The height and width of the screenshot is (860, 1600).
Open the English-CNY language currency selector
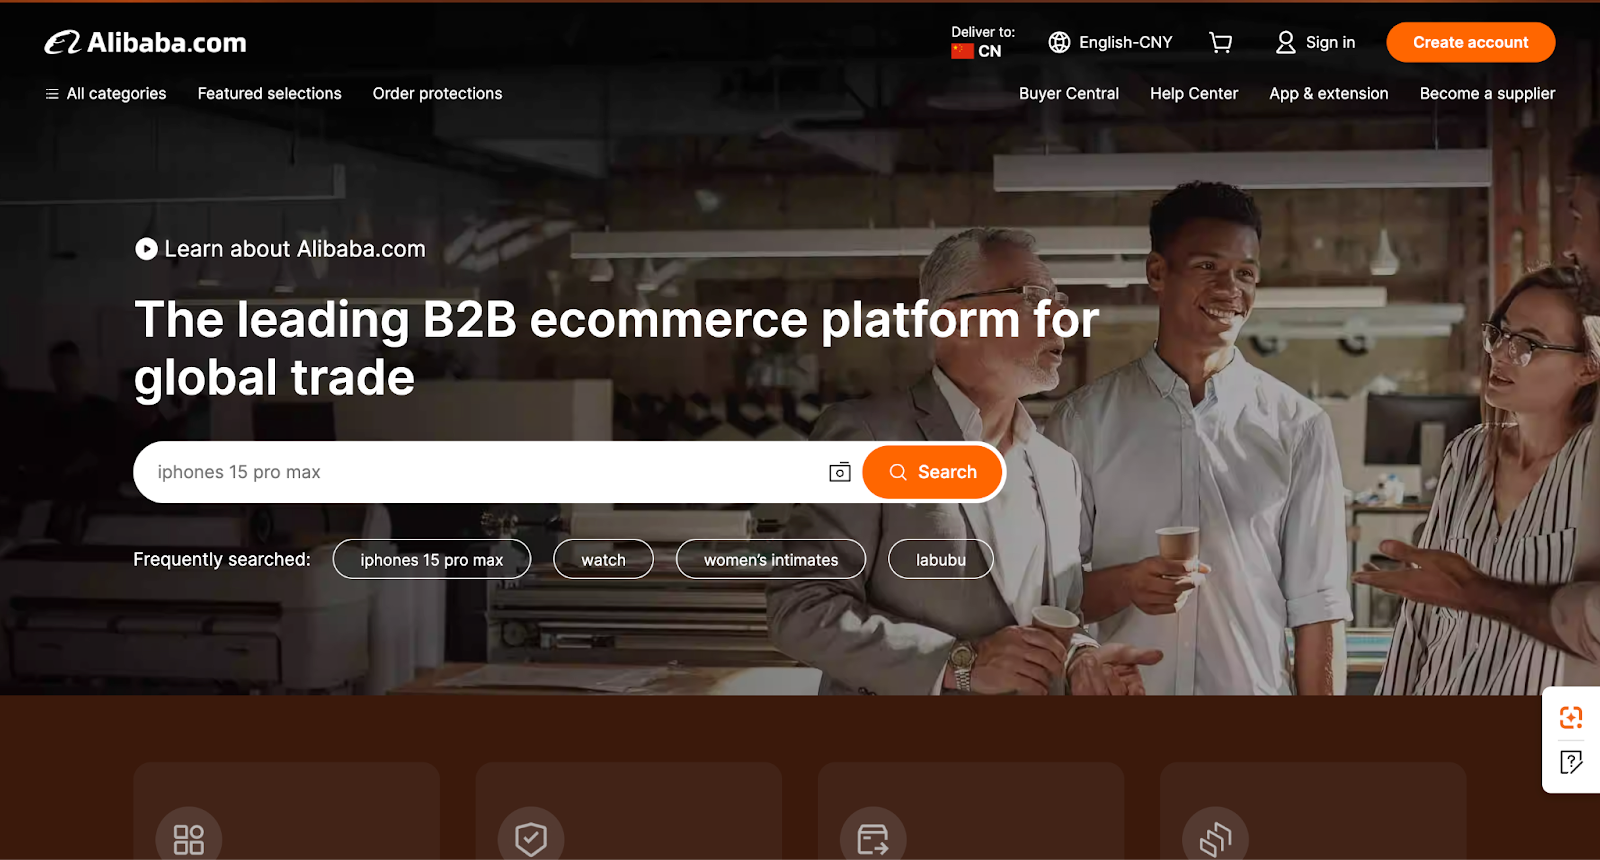coord(1110,42)
